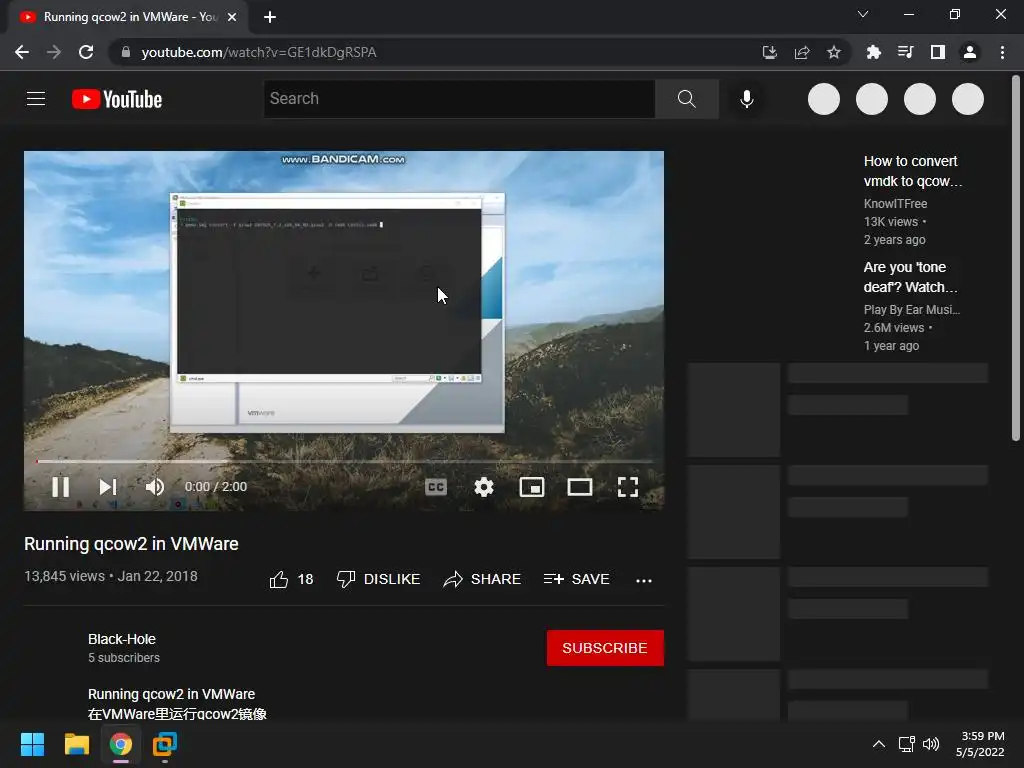Select the 'Running qcow2 in VMWare' tab
This screenshot has height=768, width=1024.
(128, 17)
